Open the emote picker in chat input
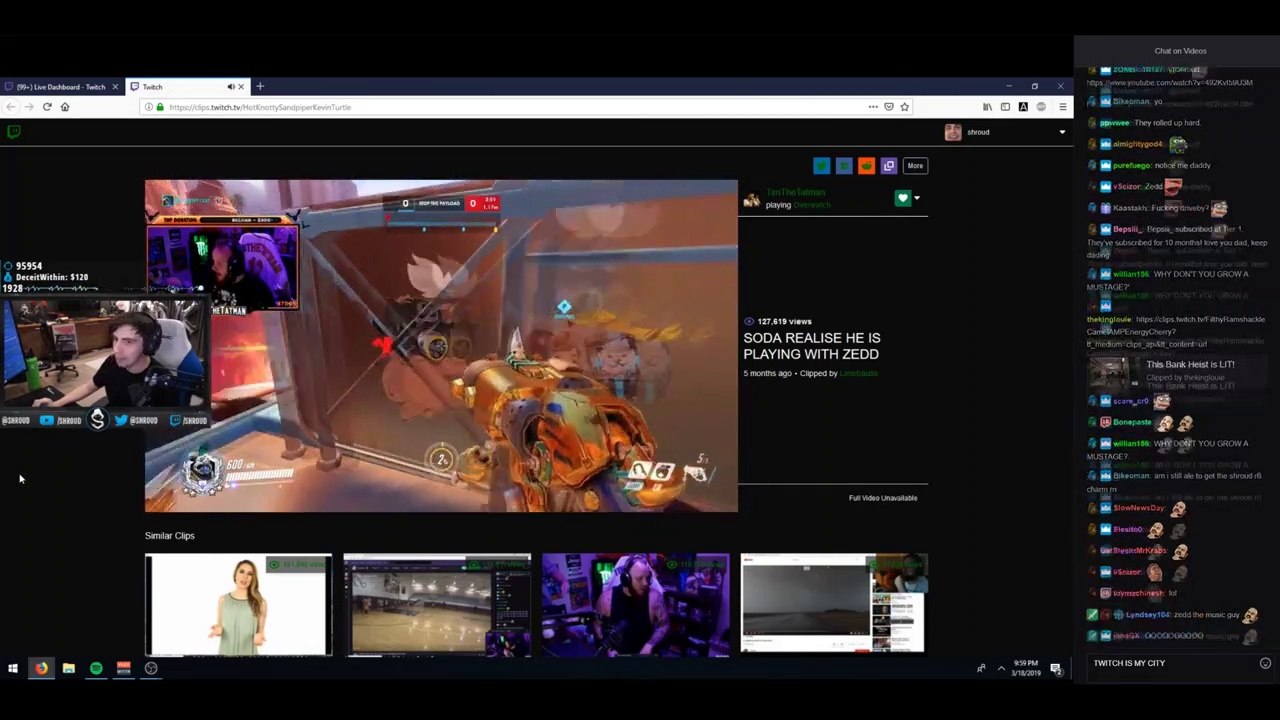This screenshot has width=1280, height=720. 1265,663
